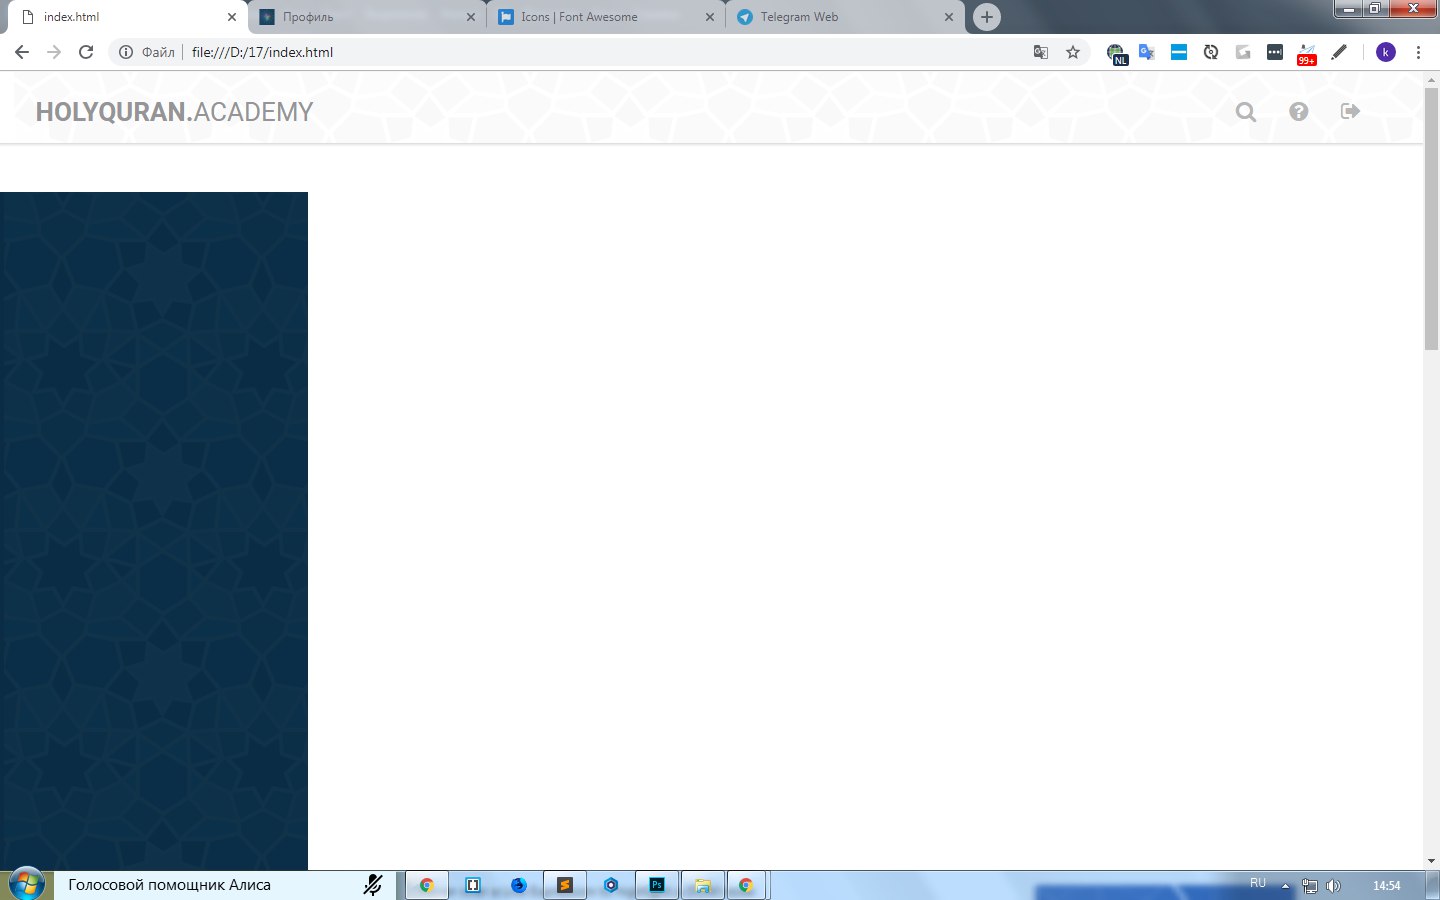Open the Google Translate extension icon
Viewport: 1440px width, 900px height.
tap(1147, 52)
